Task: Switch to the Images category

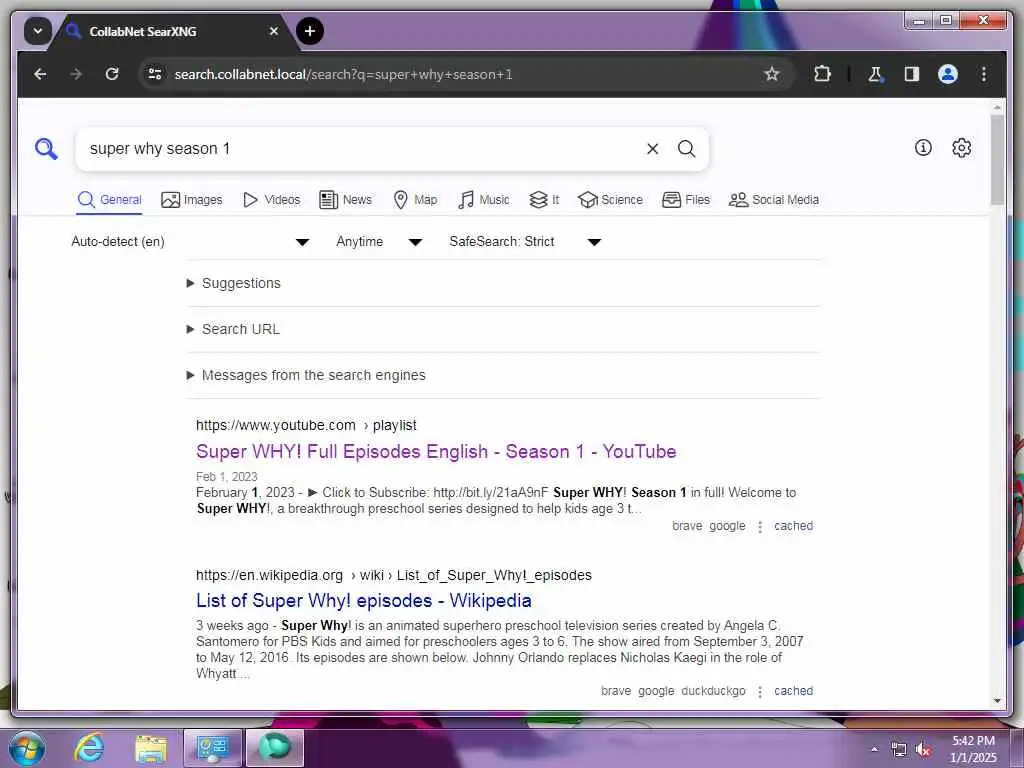Action: pos(192,200)
